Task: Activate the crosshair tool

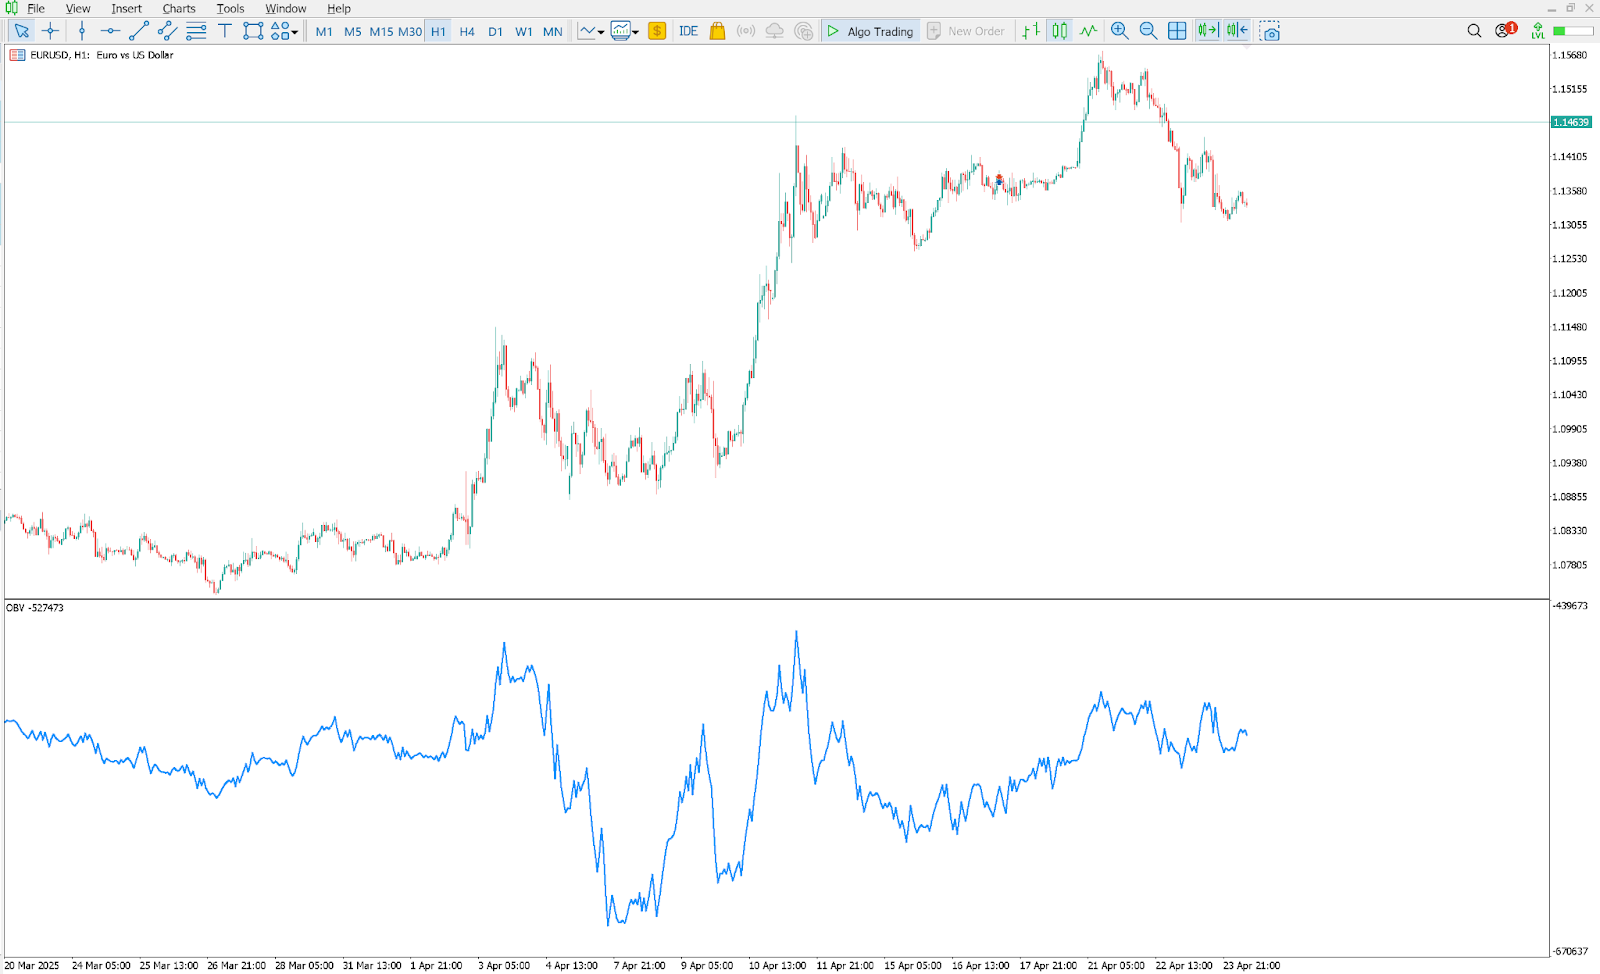Action: [51, 31]
